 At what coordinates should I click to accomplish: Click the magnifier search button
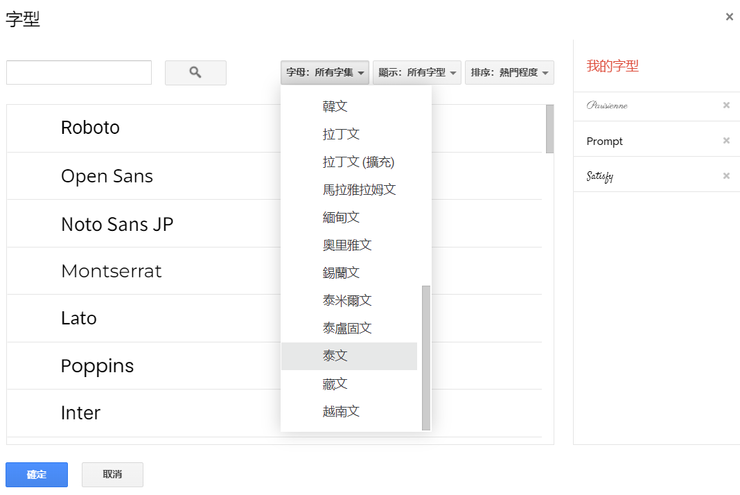(x=195, y=73)
